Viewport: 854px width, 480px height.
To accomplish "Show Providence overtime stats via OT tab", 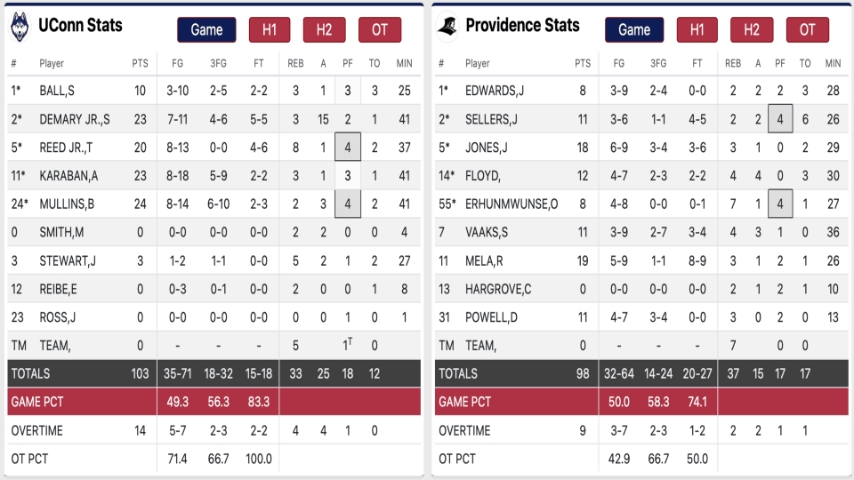I will (807, 30).
